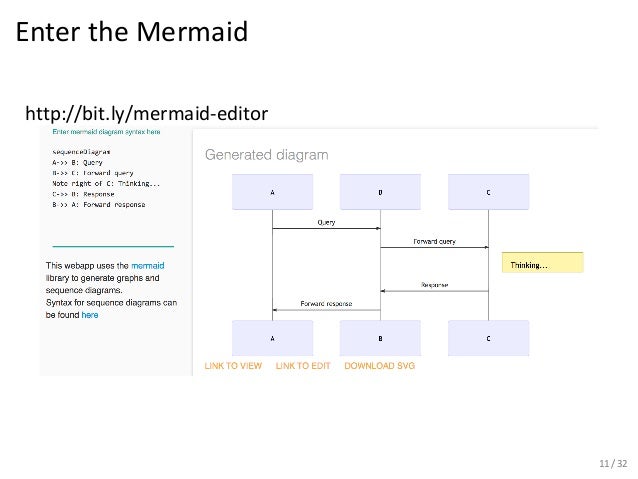Click bottom participant box B
This screenshot has height=479, width=638.
coord(380,338)
